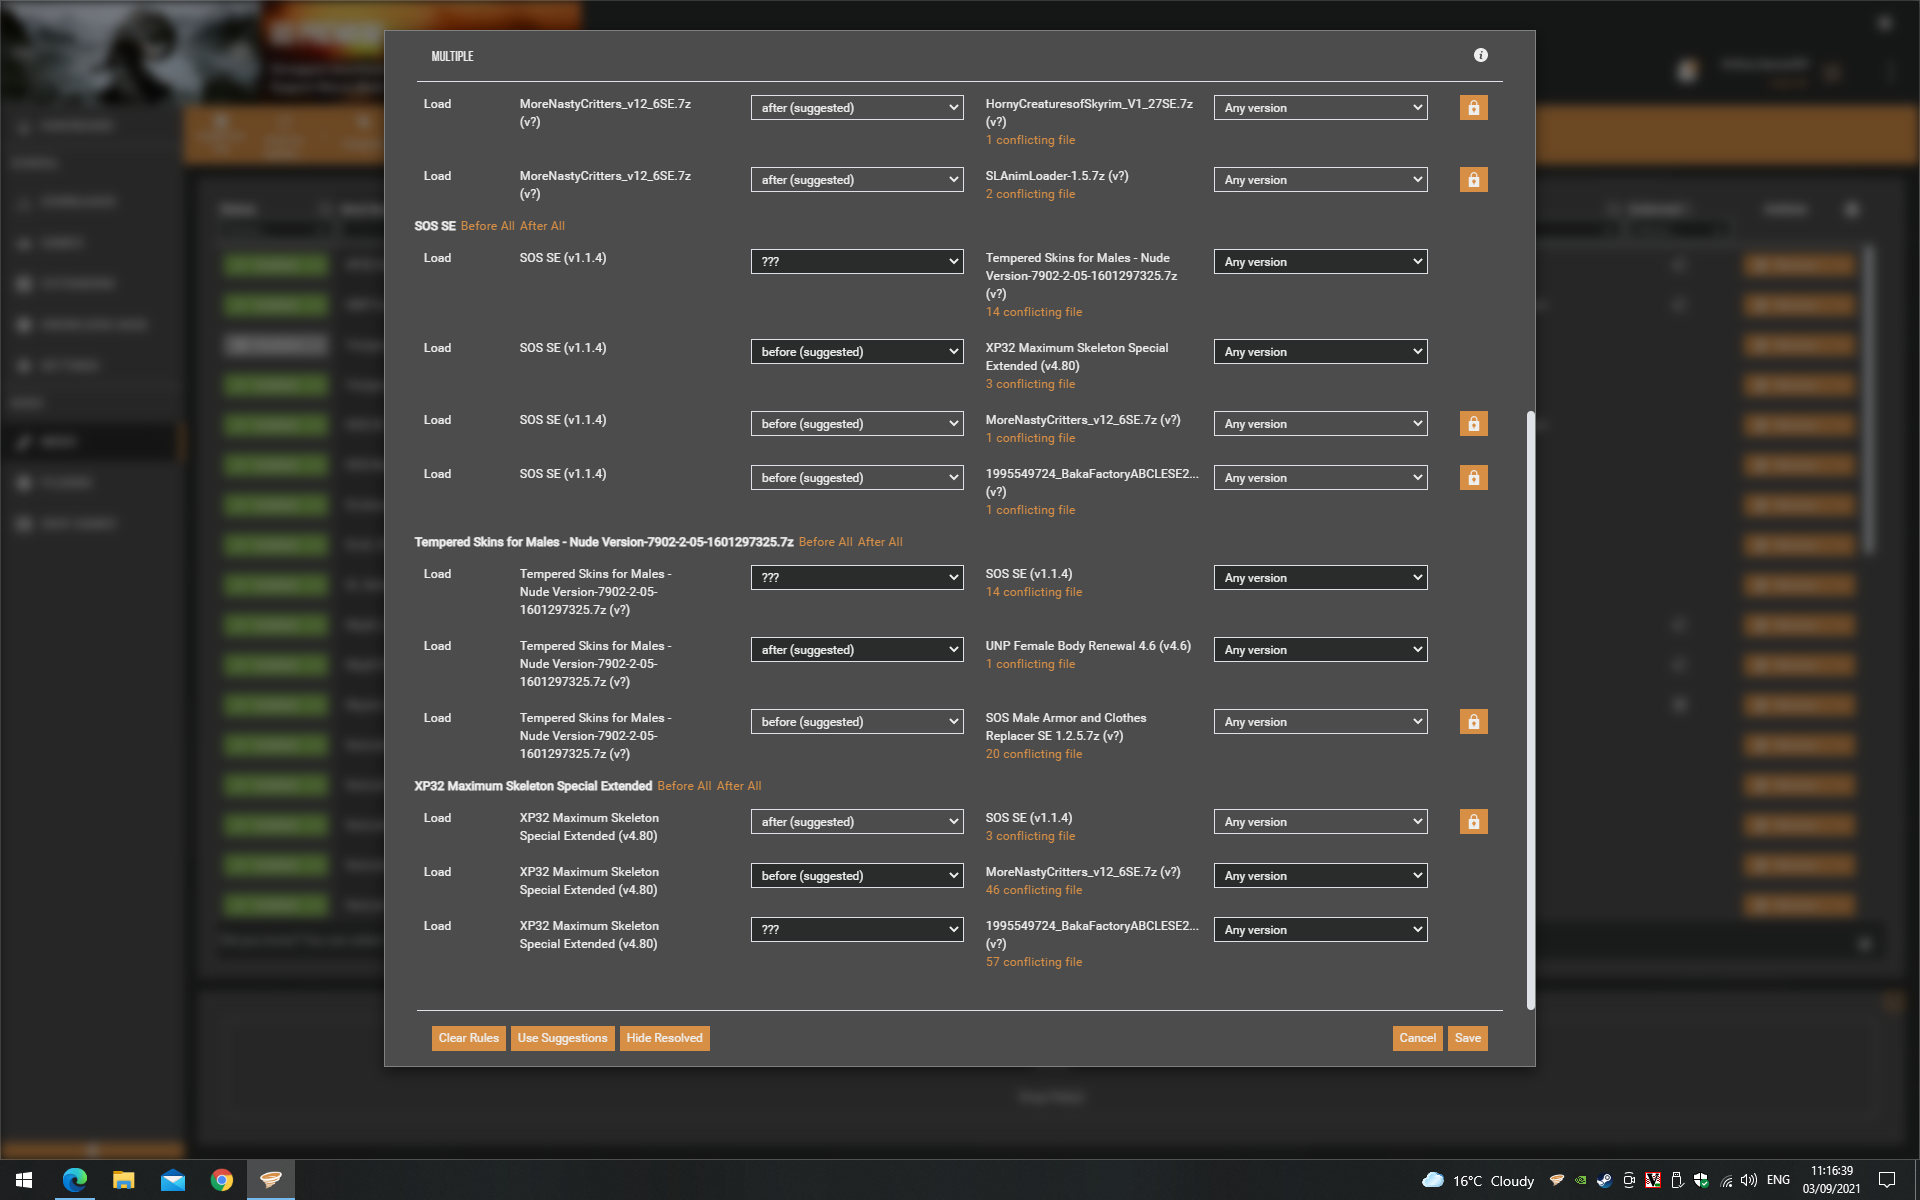Toggle lock icon on SLAnimLoader rule row
Viewport: 1920px width, 1200px height.
pos(1473,180)
